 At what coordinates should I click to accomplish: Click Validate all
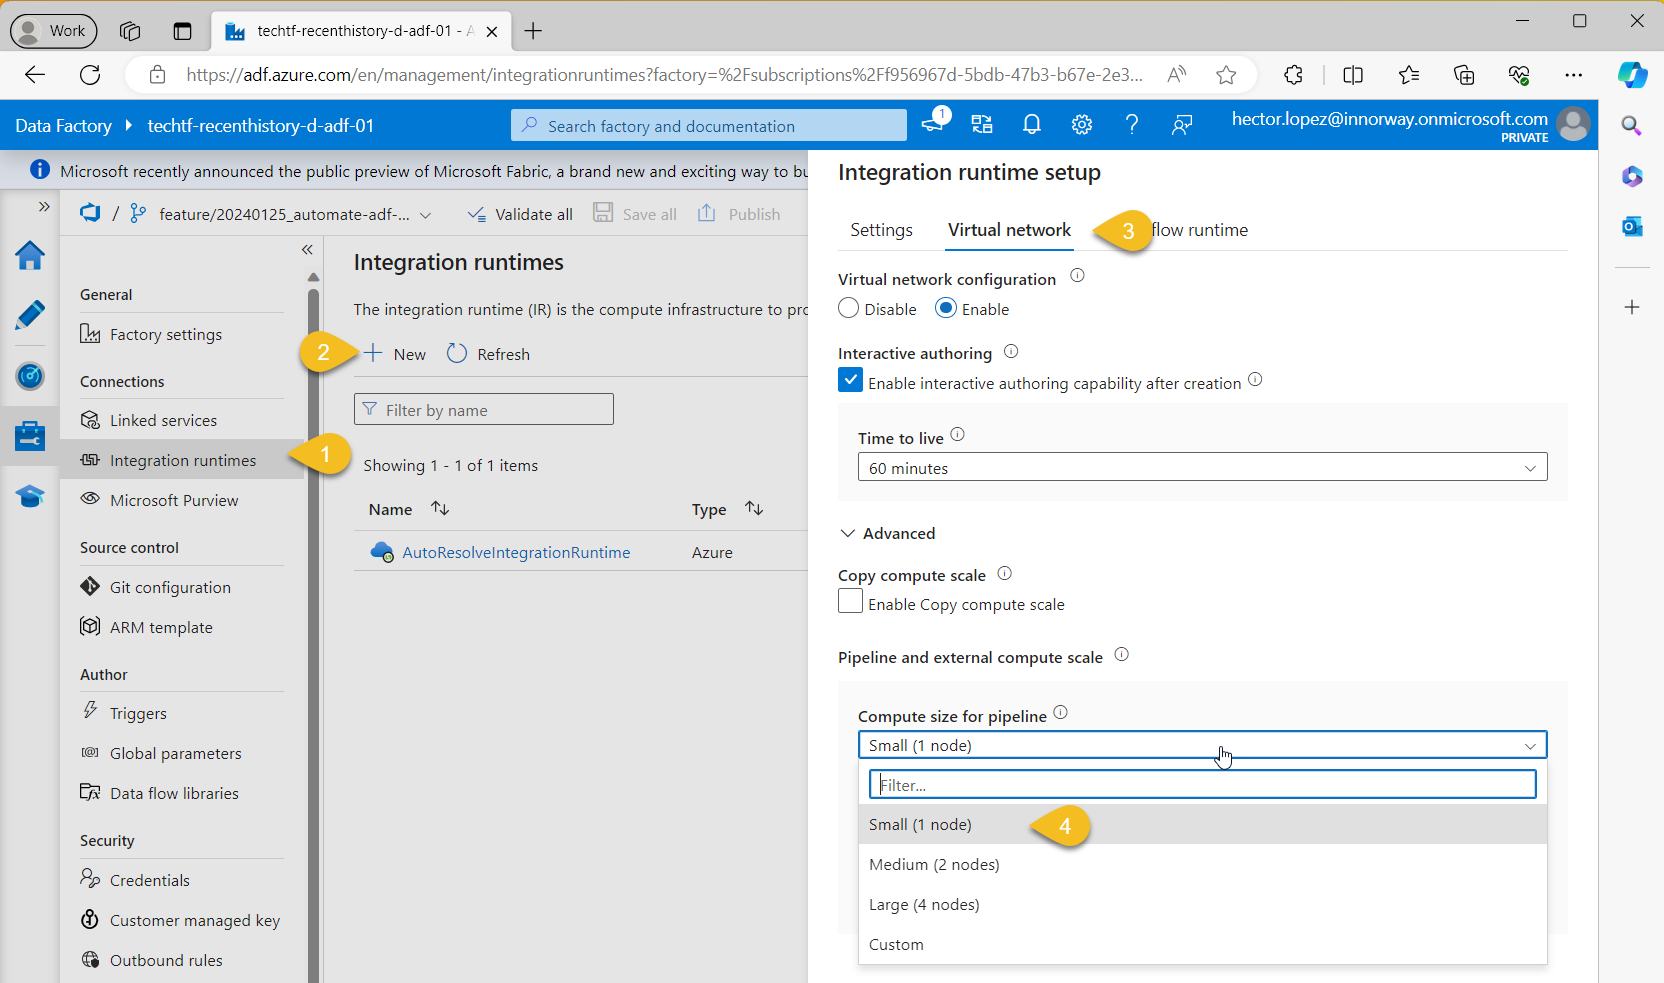point(520,214)
